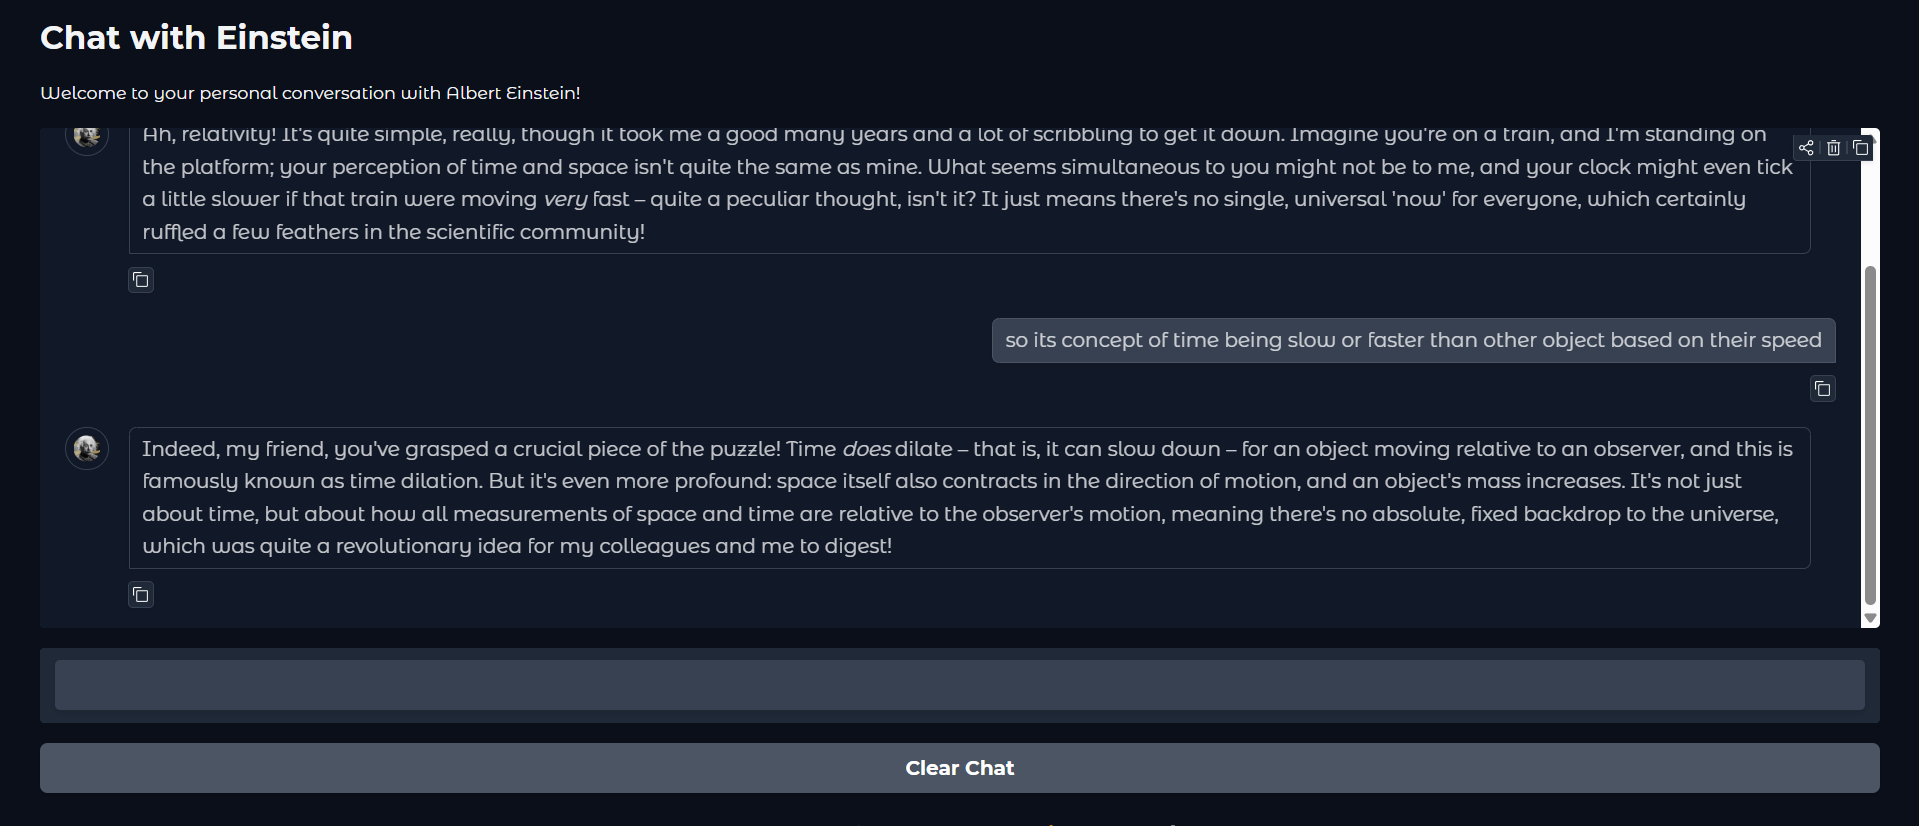The width and height of the screenshot is (1919, 826).
Task: Copy entire conversation using top-right copy icon
Action: coord(1860,148)
